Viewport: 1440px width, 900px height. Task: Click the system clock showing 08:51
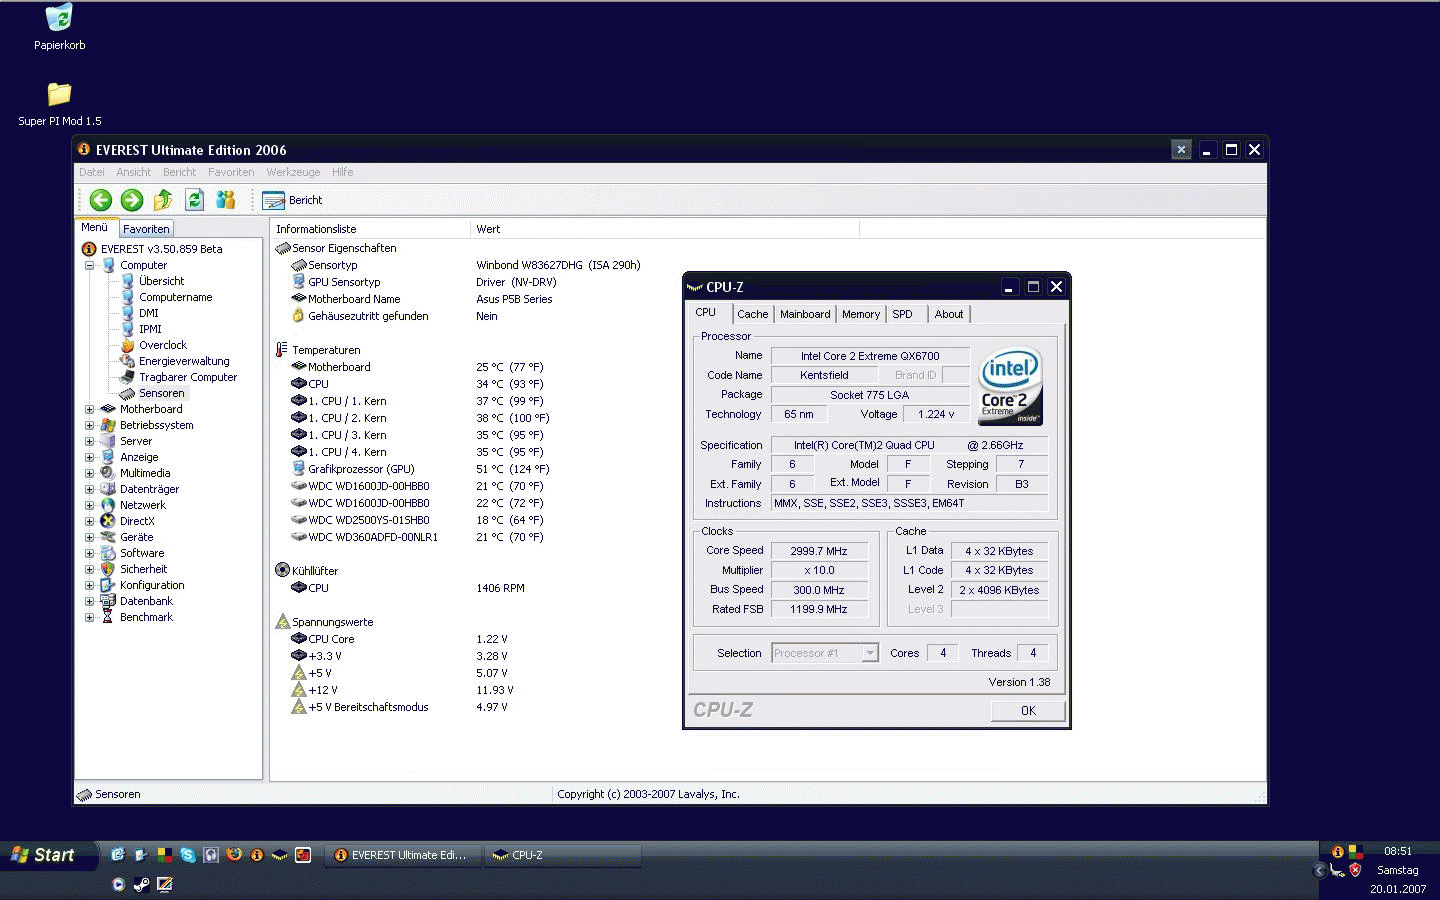click(1398, 852)
